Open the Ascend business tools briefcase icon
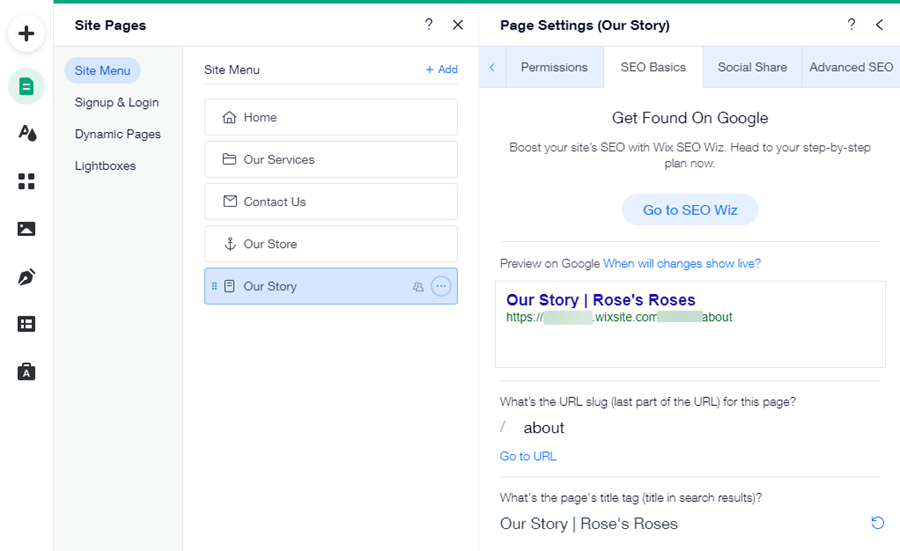The image size is (900, 551). coord(27,372)
